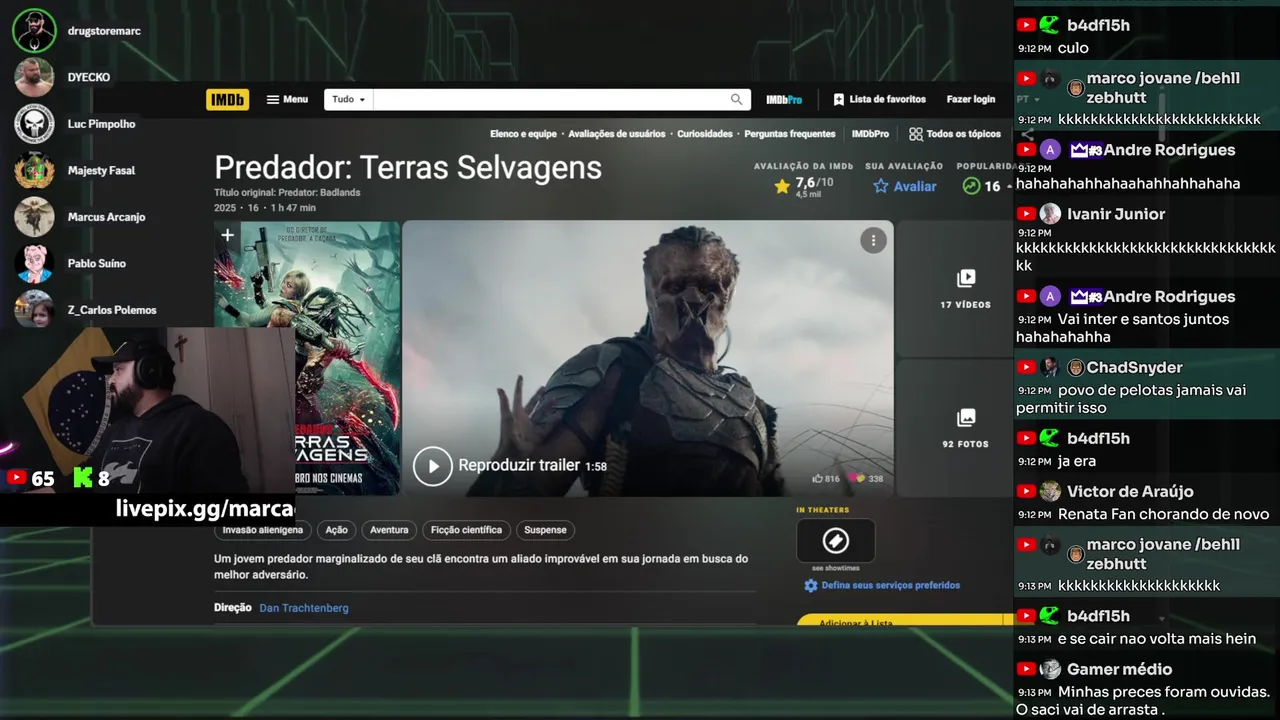
Task: Open the Tudo search category dropdown
Action: coord(349,100)
